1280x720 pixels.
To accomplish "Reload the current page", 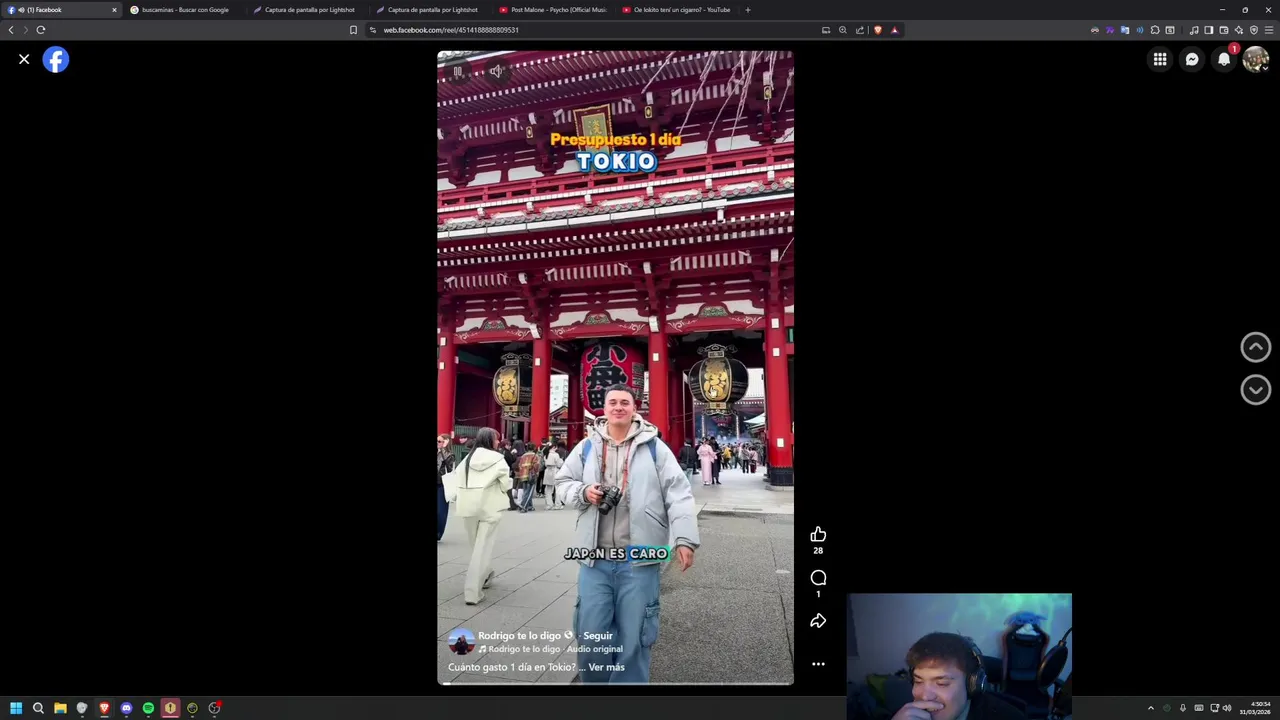I will 41,30.
